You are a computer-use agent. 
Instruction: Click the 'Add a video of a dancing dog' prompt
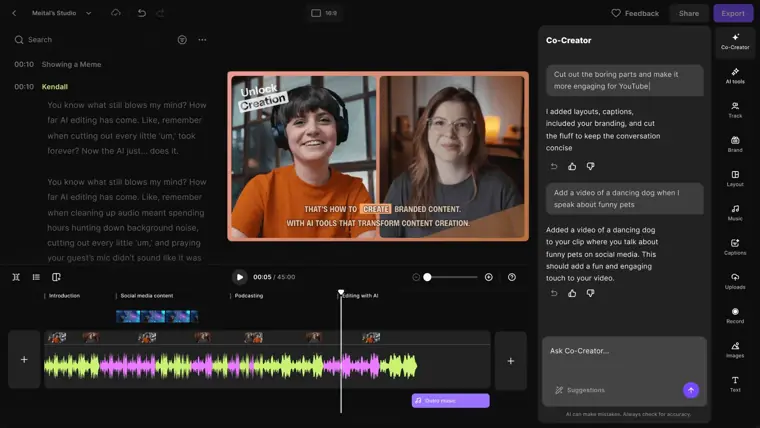(625, 199)
